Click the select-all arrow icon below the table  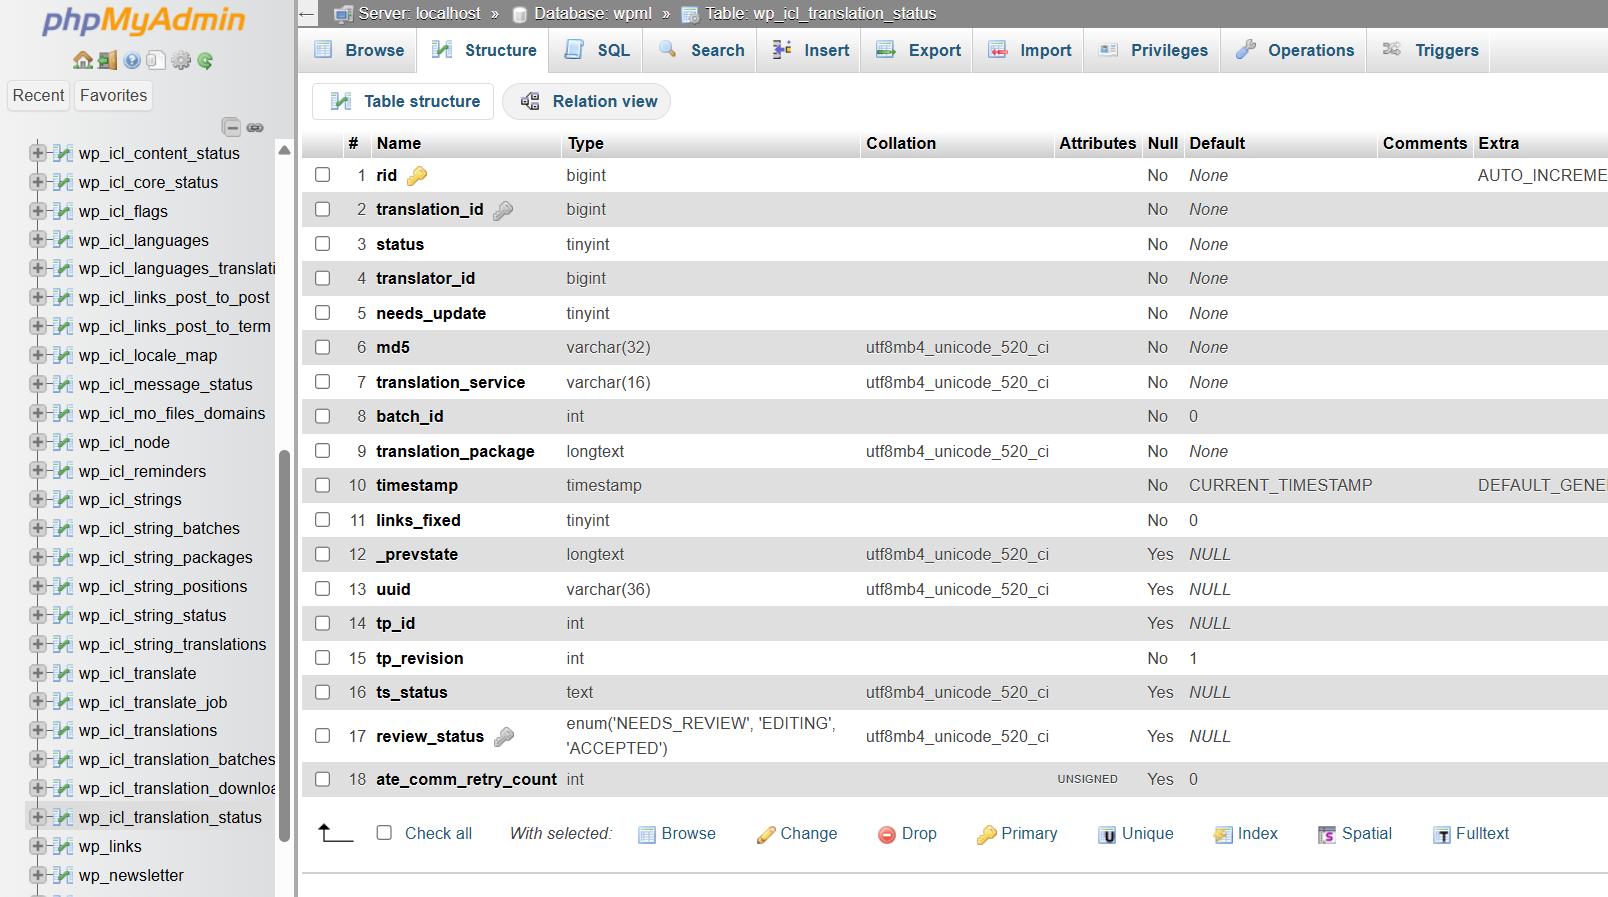[x=335, y=832]
